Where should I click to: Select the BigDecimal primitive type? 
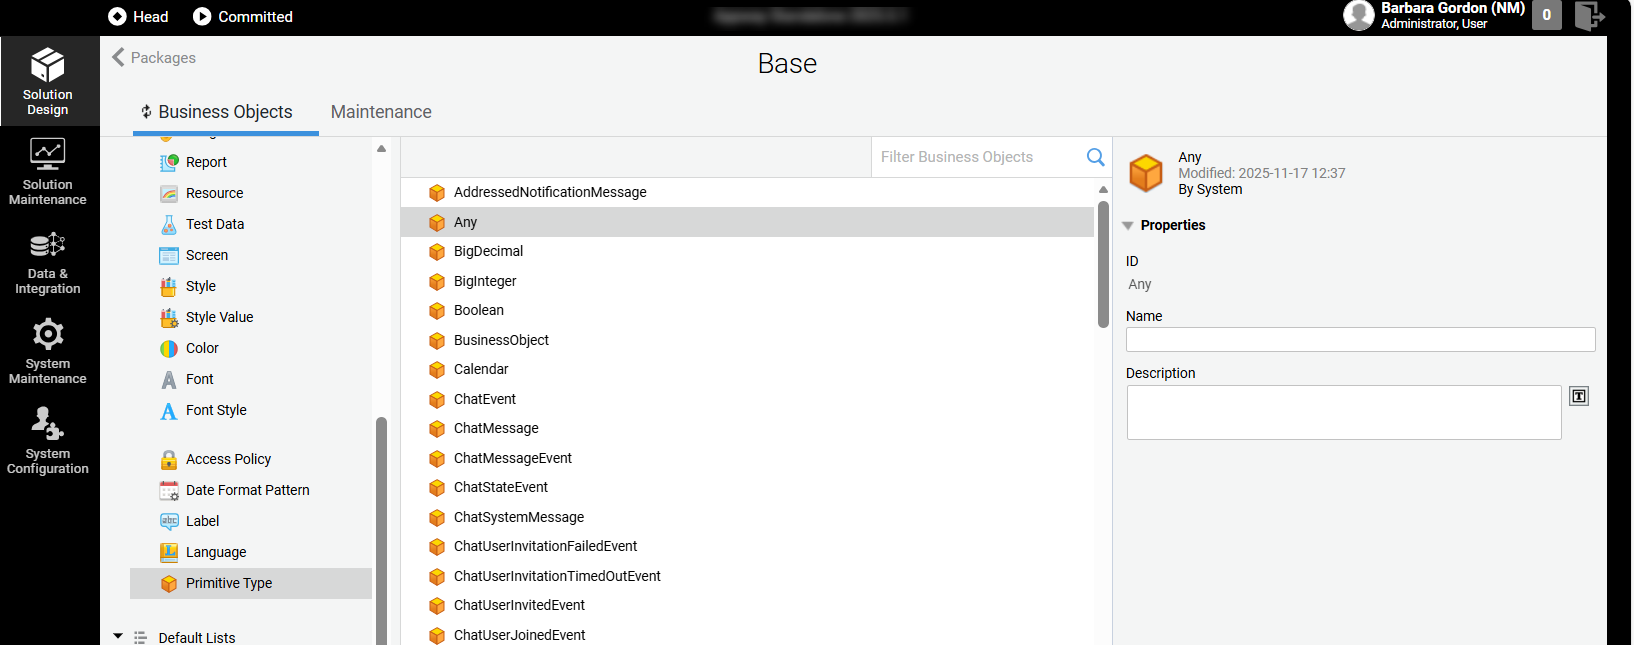[488, 251]
